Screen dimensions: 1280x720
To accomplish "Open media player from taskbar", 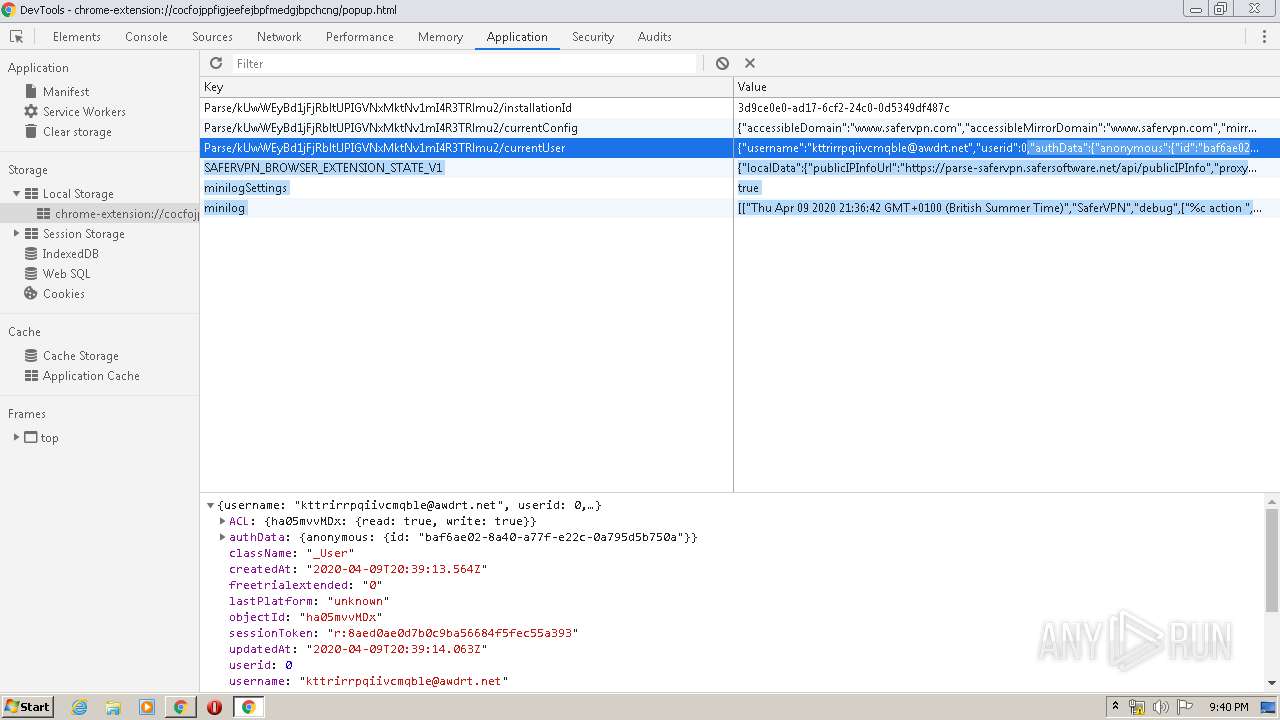I will [147, 707].
